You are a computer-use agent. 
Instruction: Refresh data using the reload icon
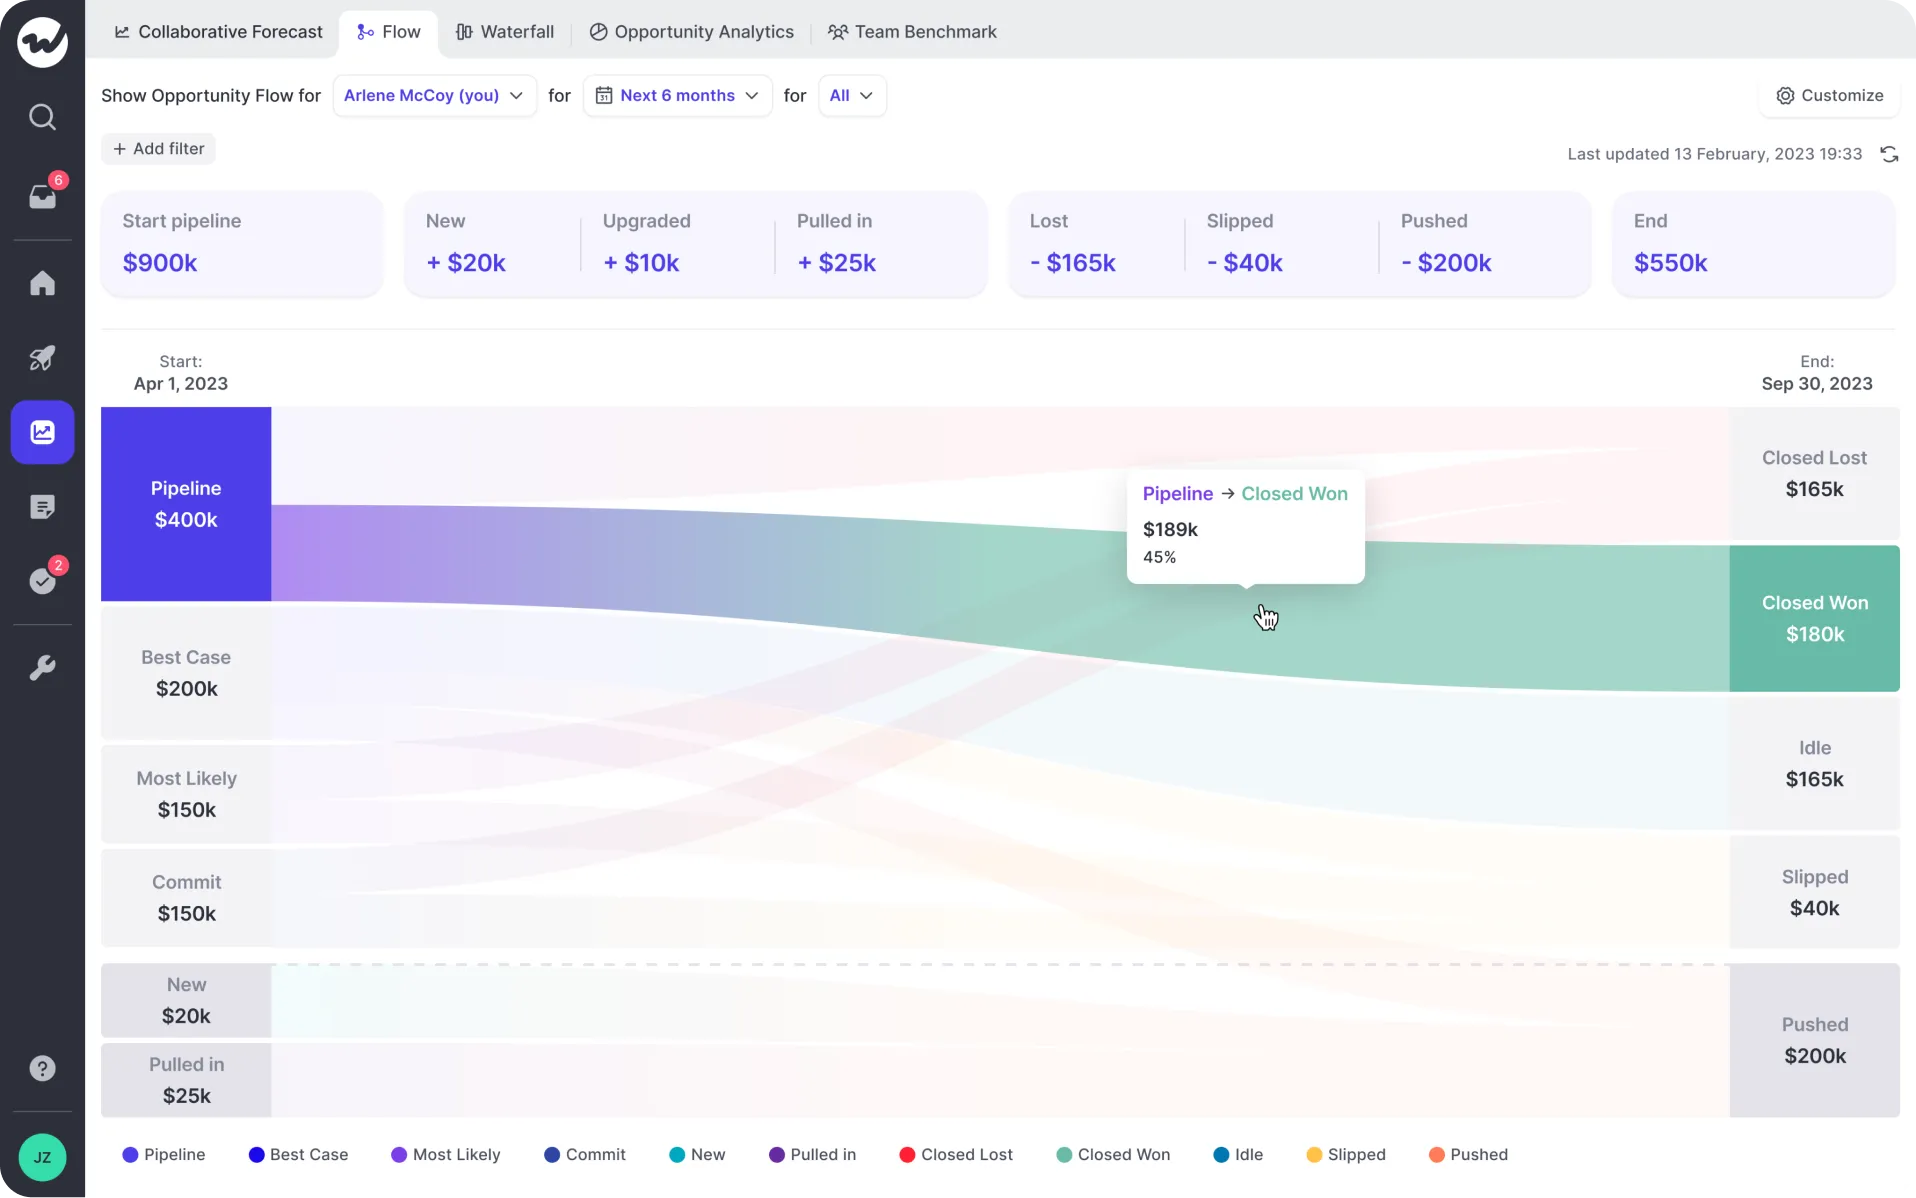coord(1890,154)
